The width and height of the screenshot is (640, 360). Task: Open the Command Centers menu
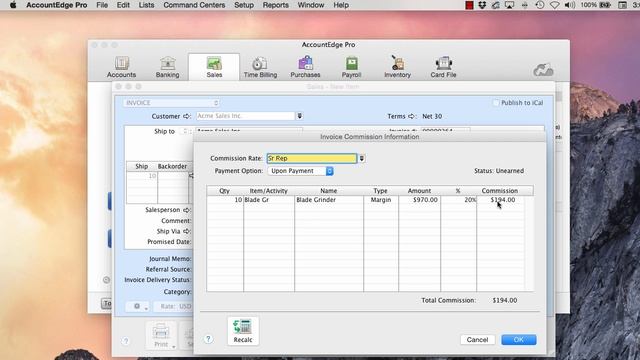coord(194,5)
